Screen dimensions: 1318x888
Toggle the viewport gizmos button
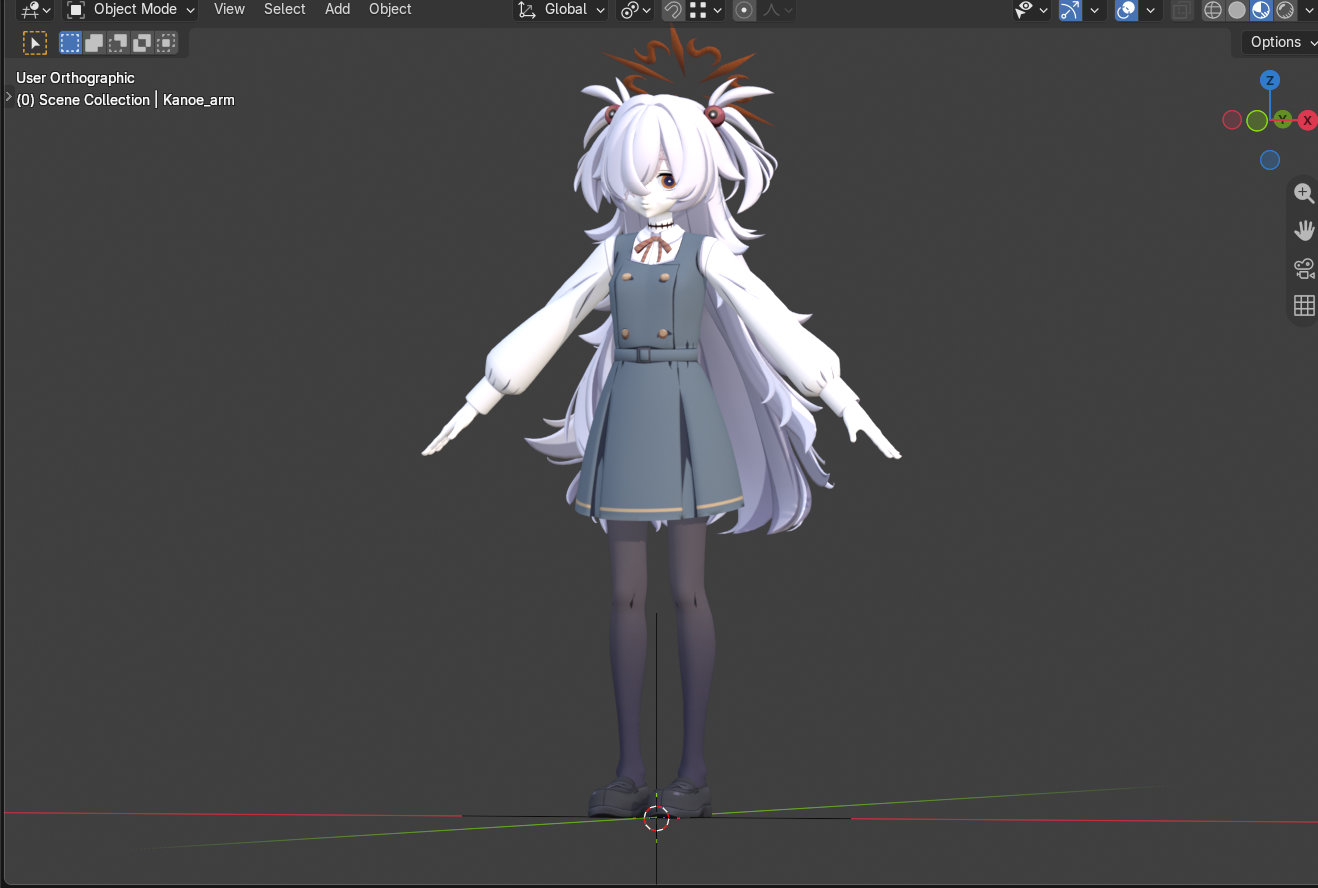(1070, 10)
